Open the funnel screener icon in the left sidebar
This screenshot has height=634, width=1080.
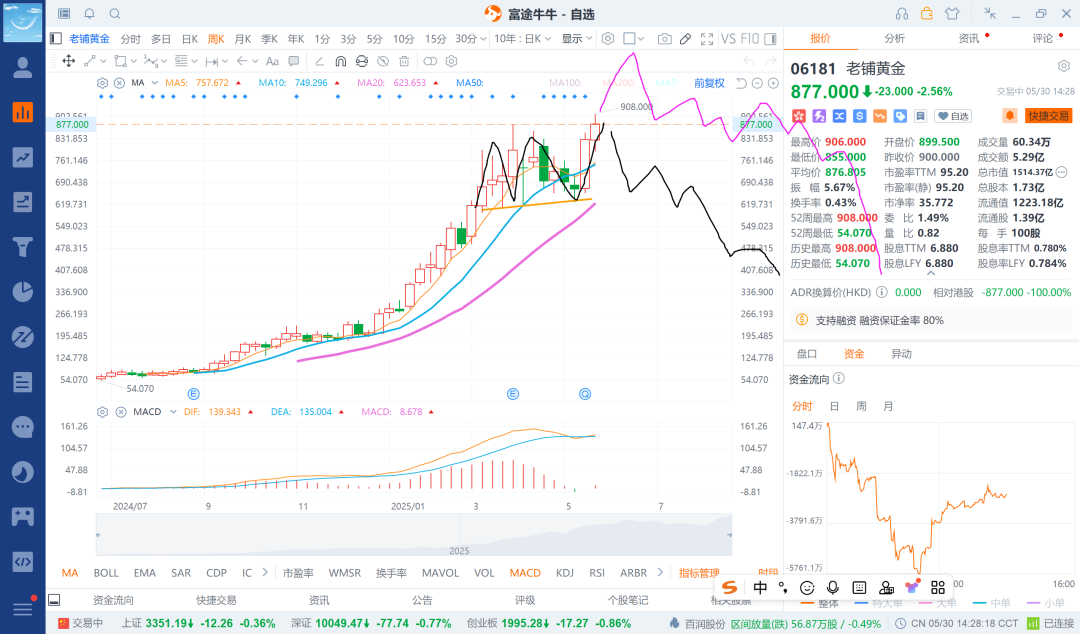tap(23, 247)
